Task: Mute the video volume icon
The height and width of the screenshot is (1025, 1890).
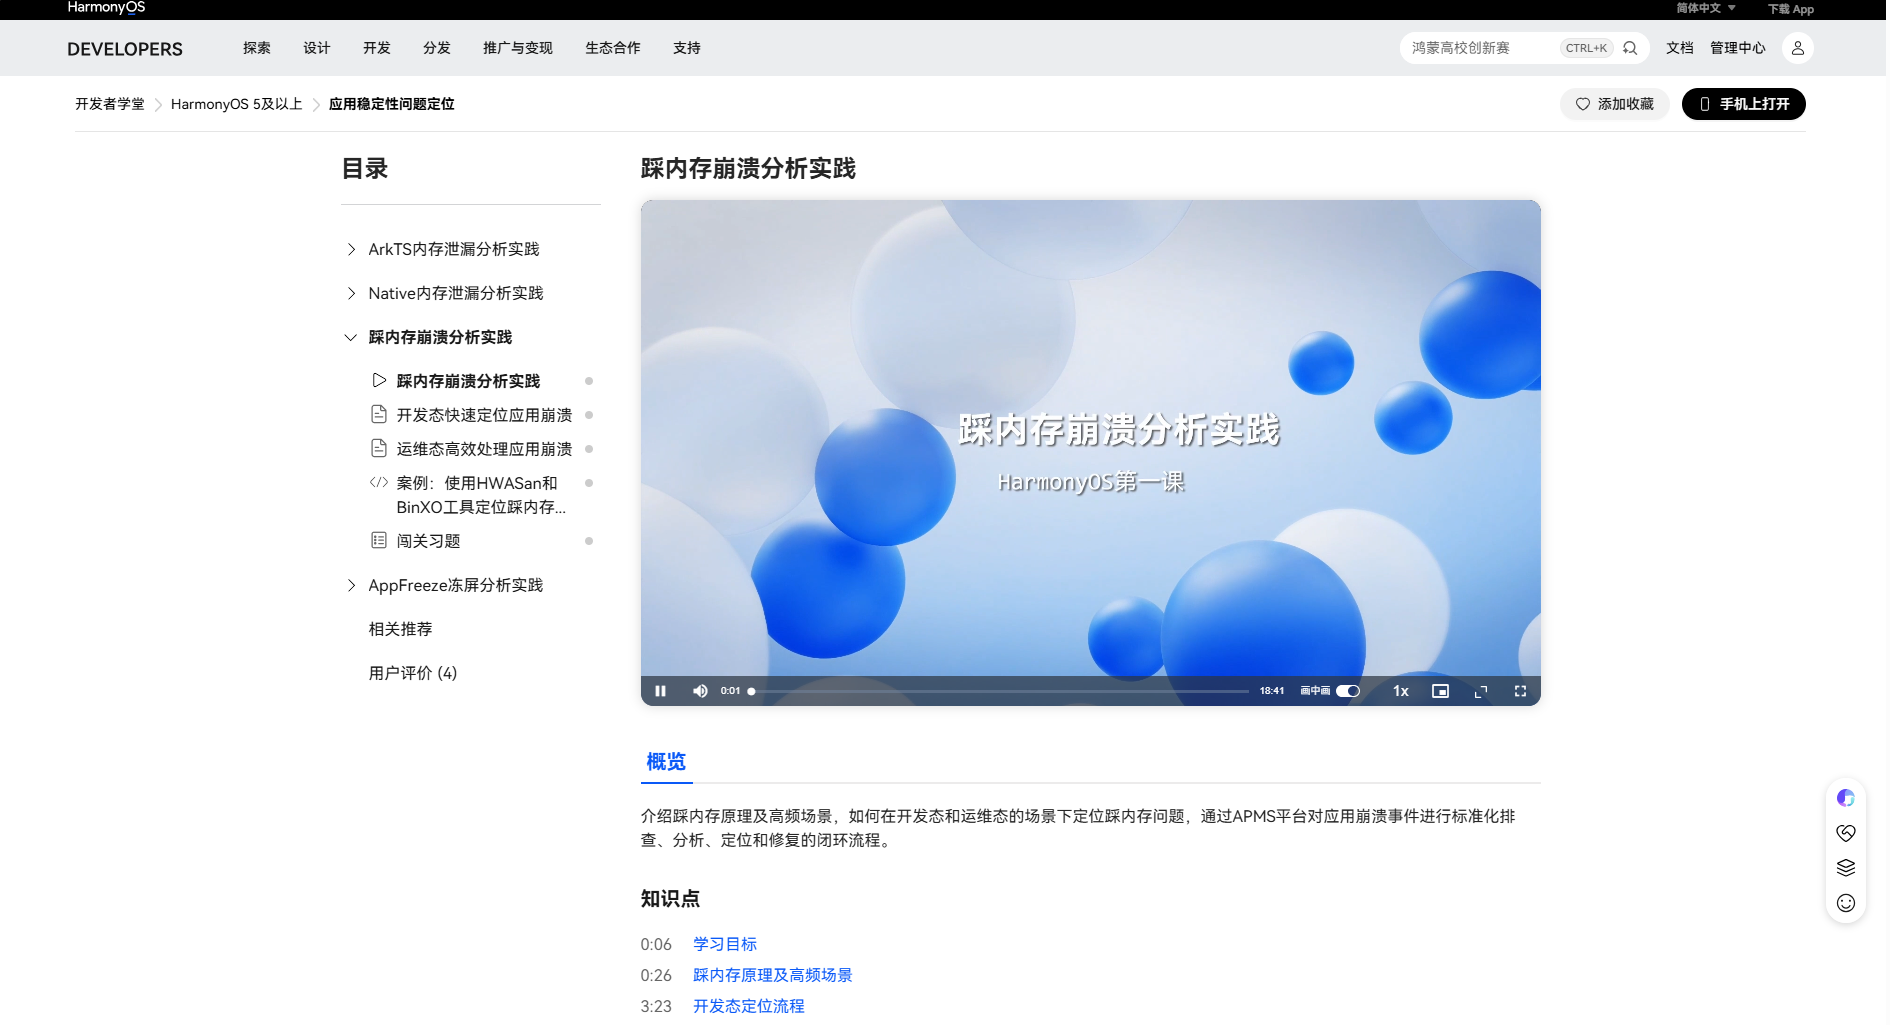Action: tap(700, 691)
